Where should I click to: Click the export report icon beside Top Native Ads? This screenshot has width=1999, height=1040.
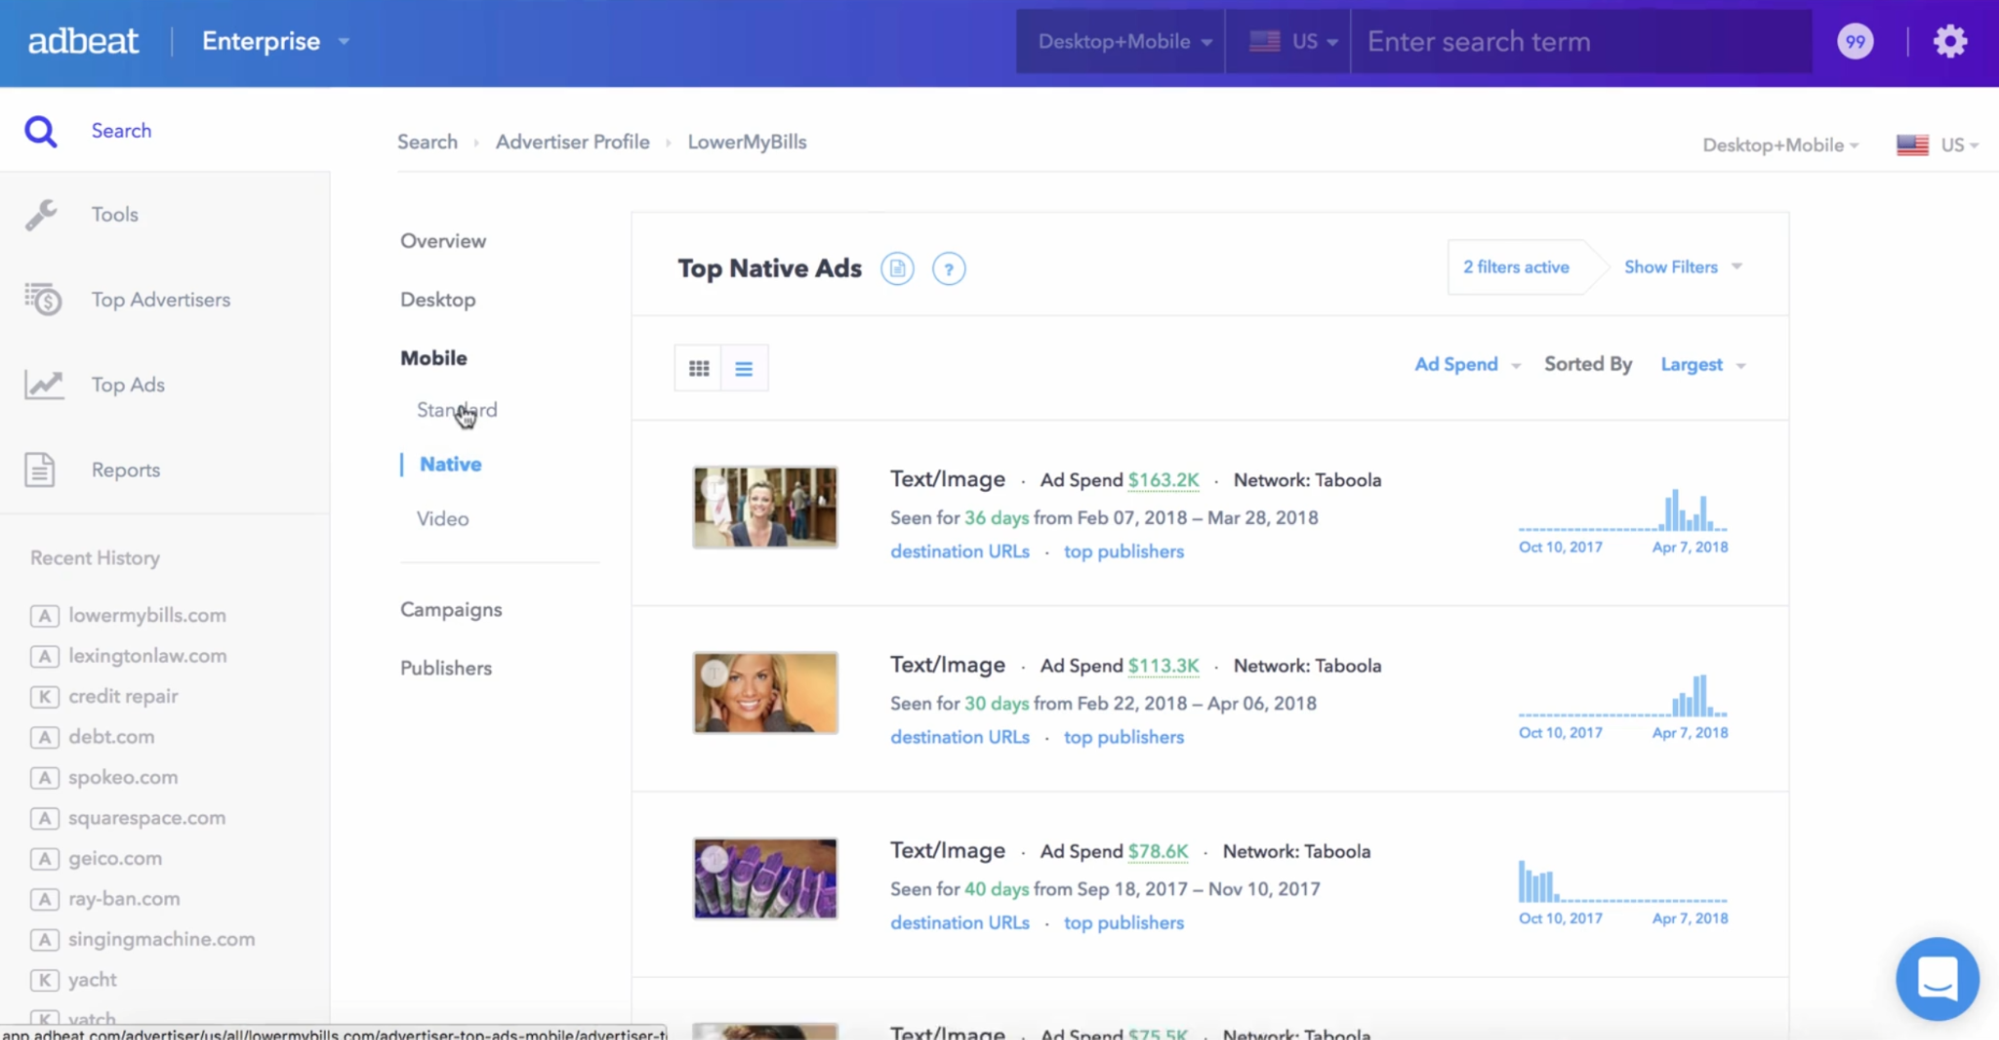[897, 269]
